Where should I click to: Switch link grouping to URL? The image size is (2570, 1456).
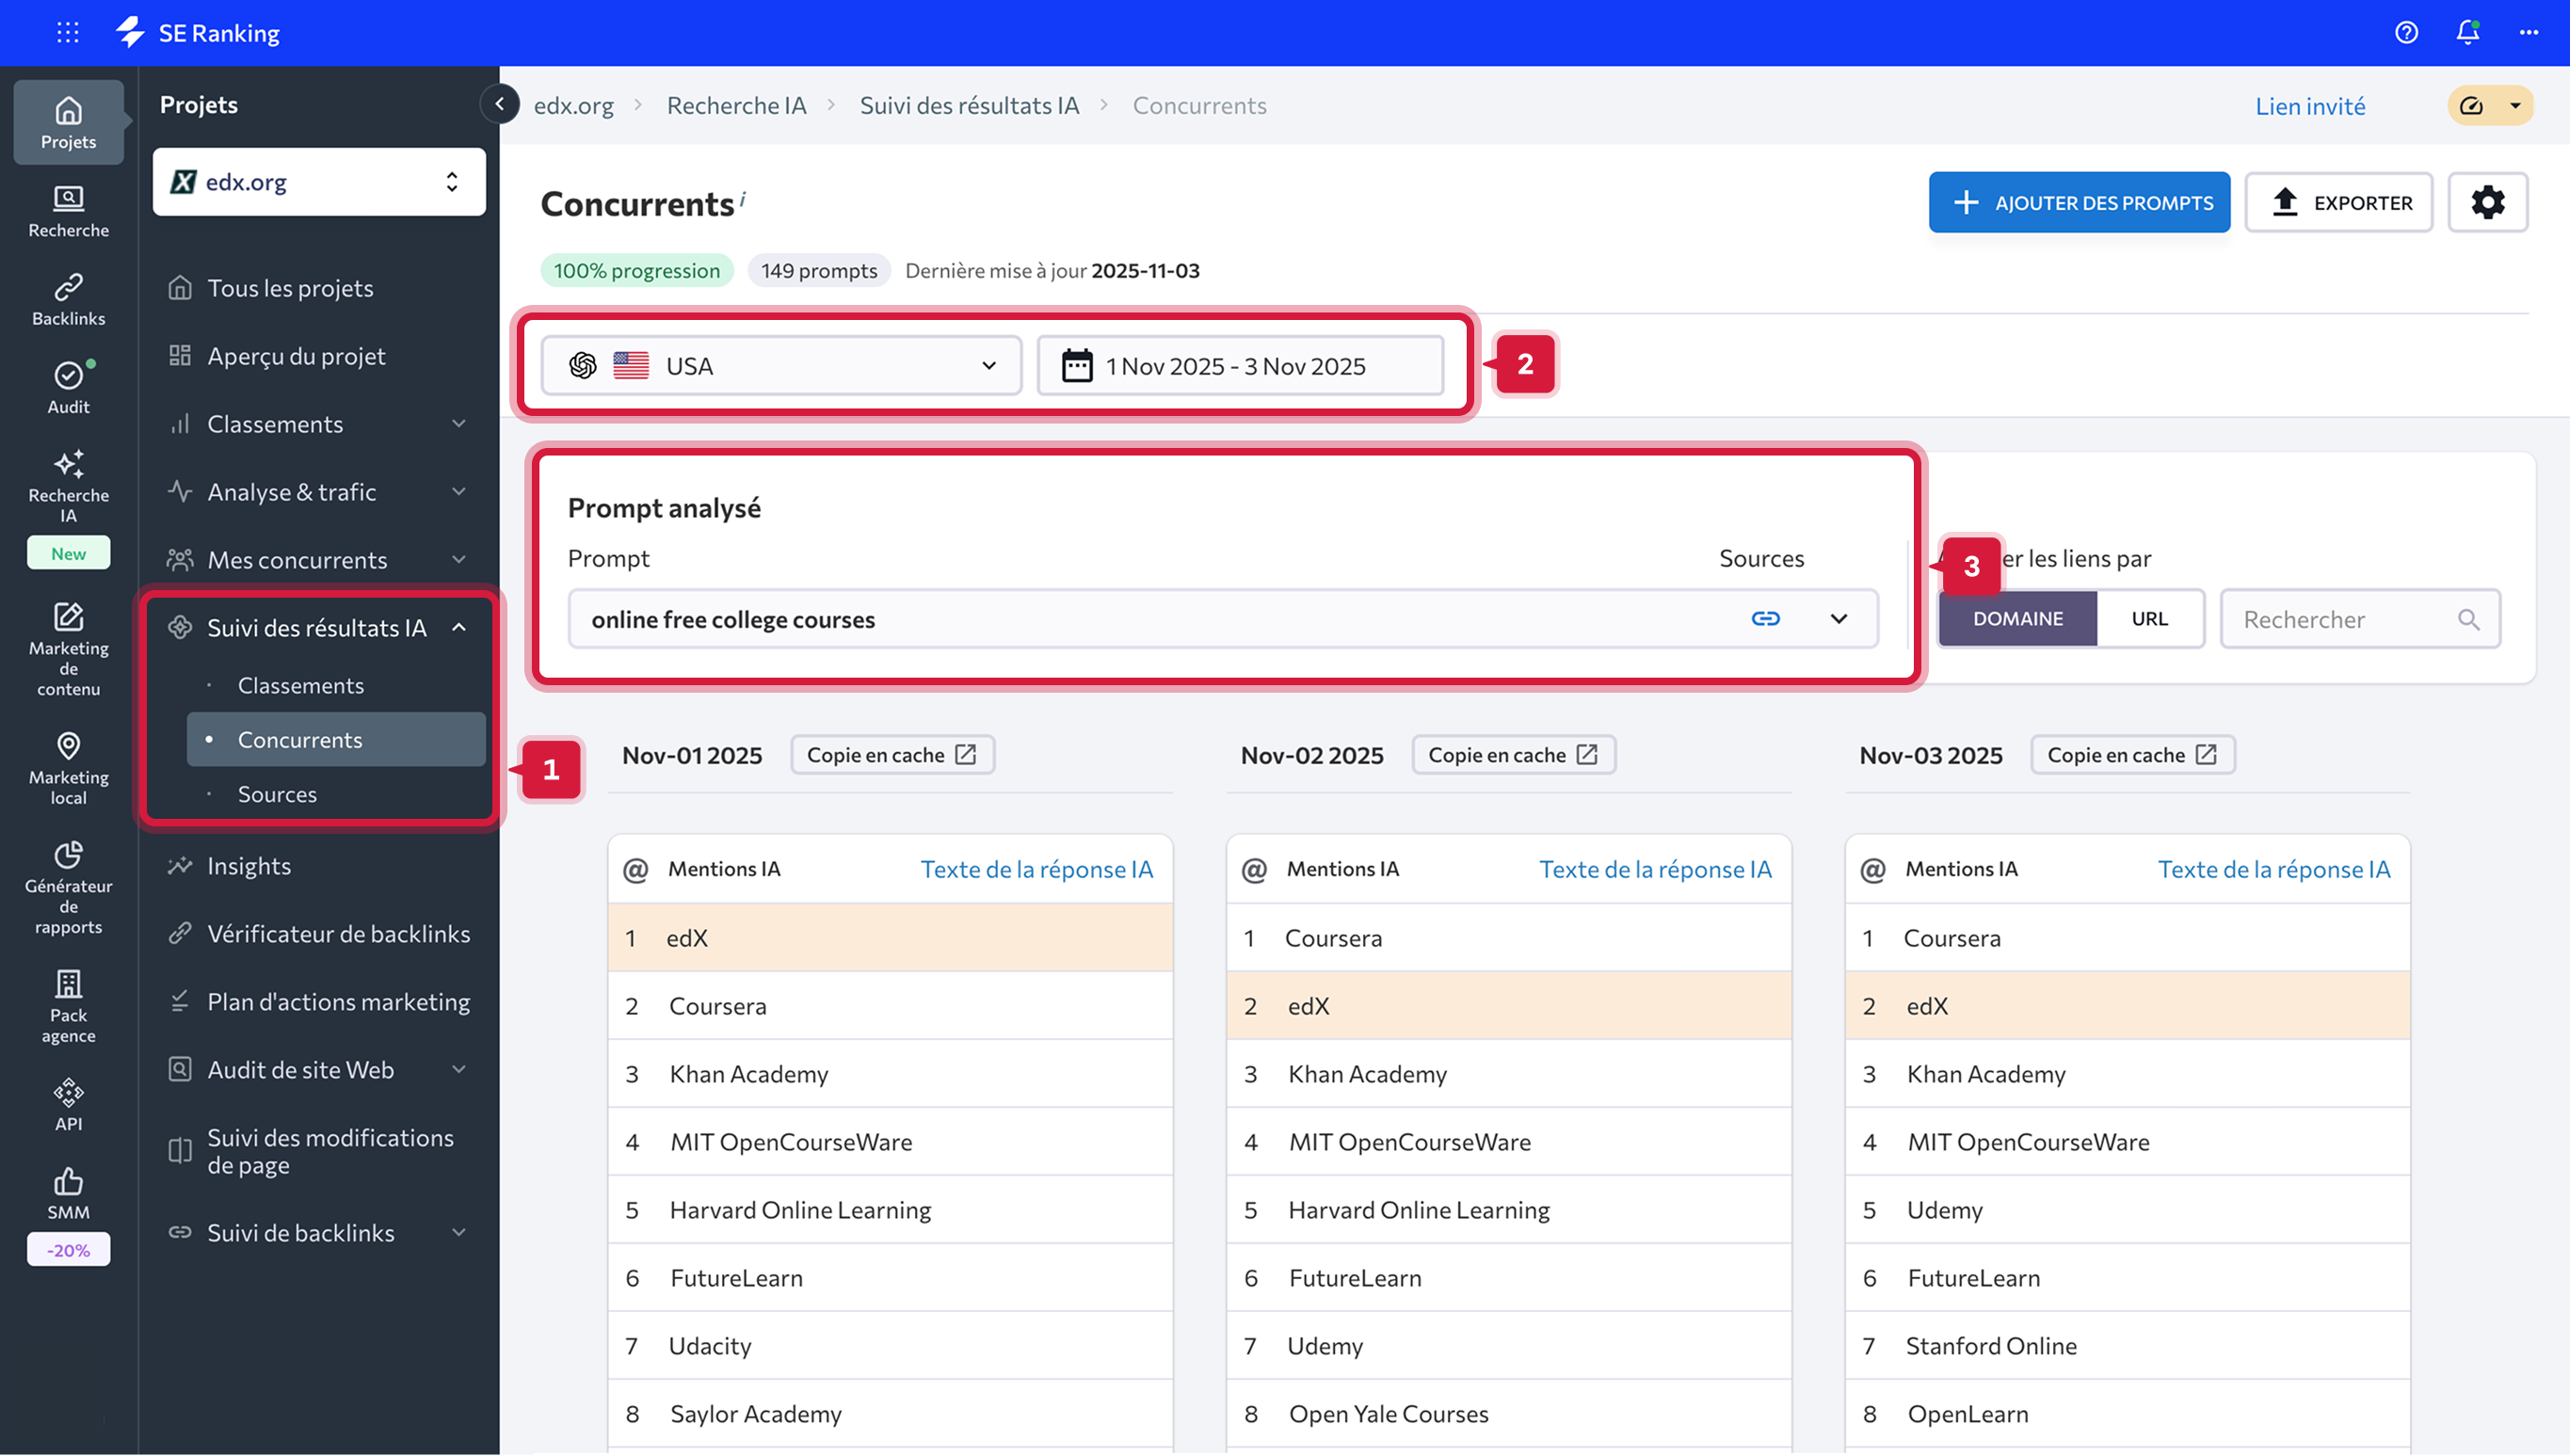click(x=2149, y=619)
